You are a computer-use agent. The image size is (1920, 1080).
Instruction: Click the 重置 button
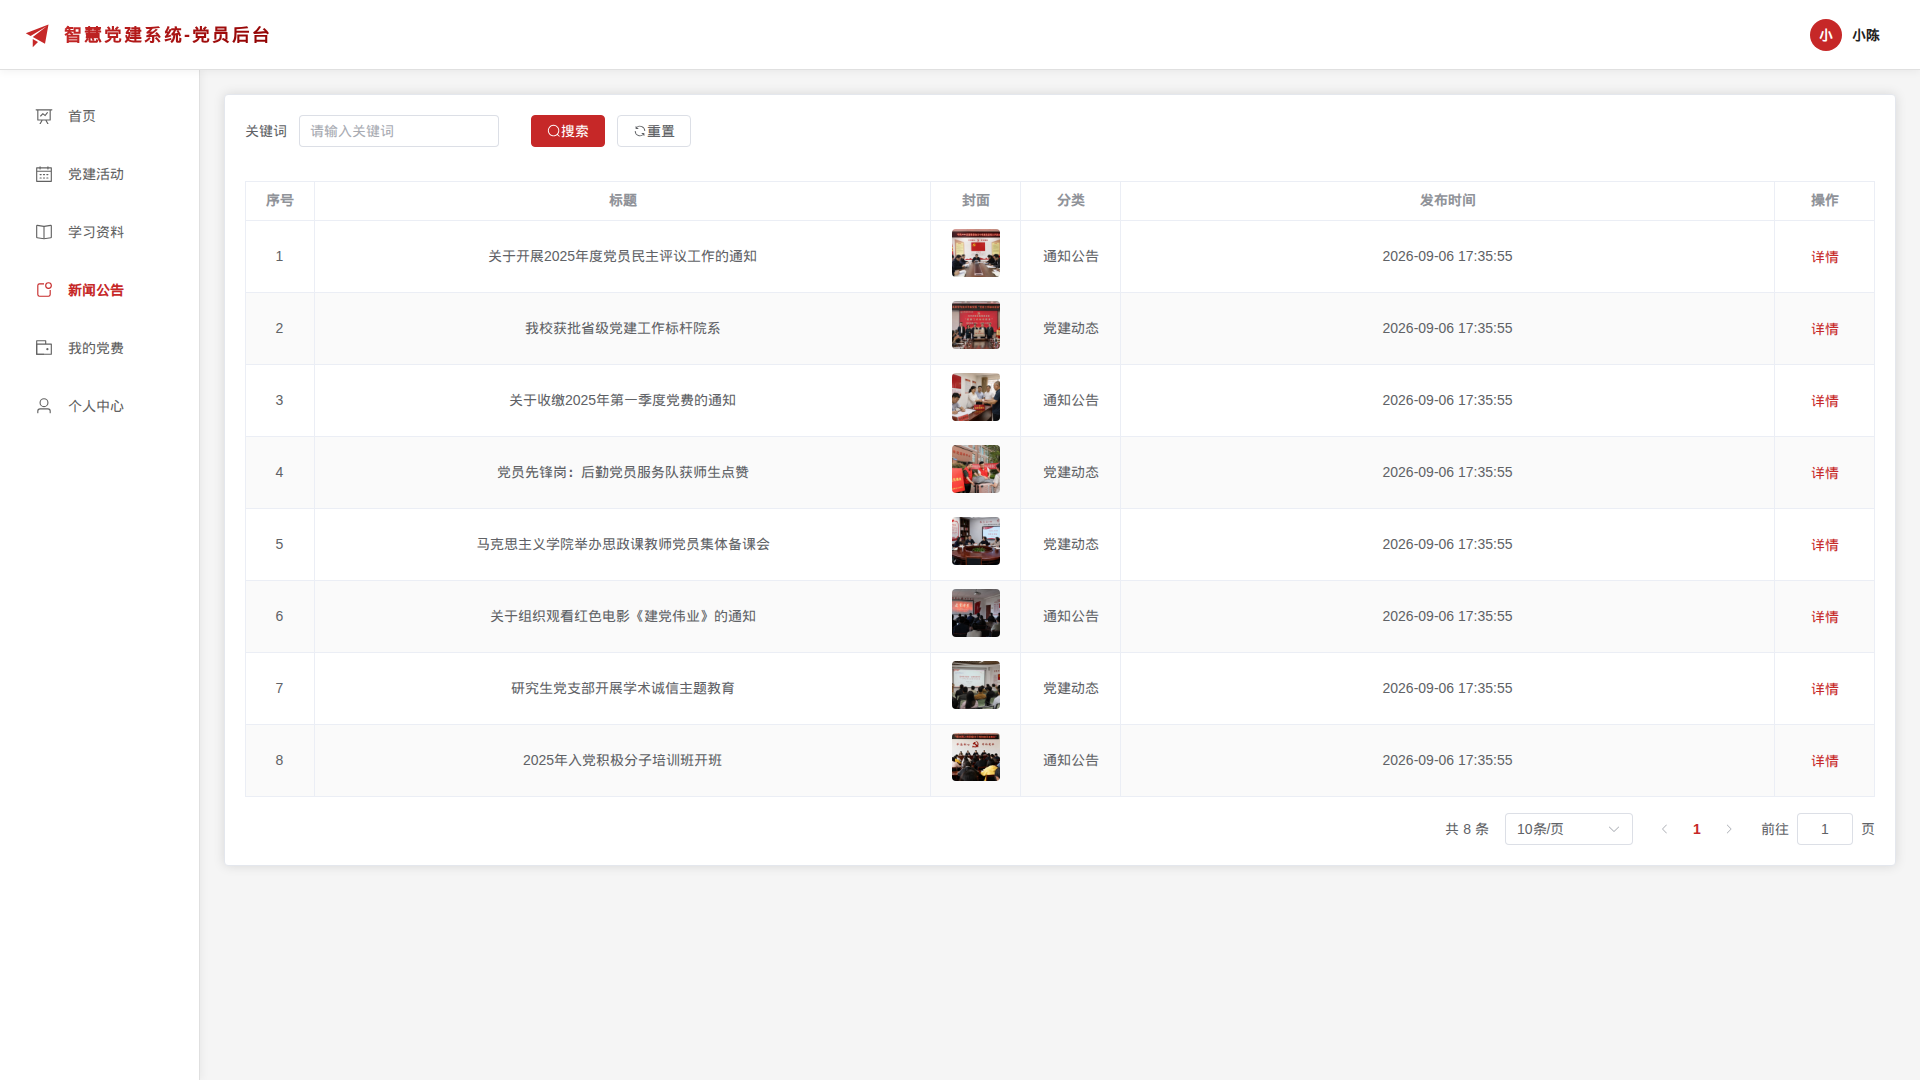click(x=654, y=131)
